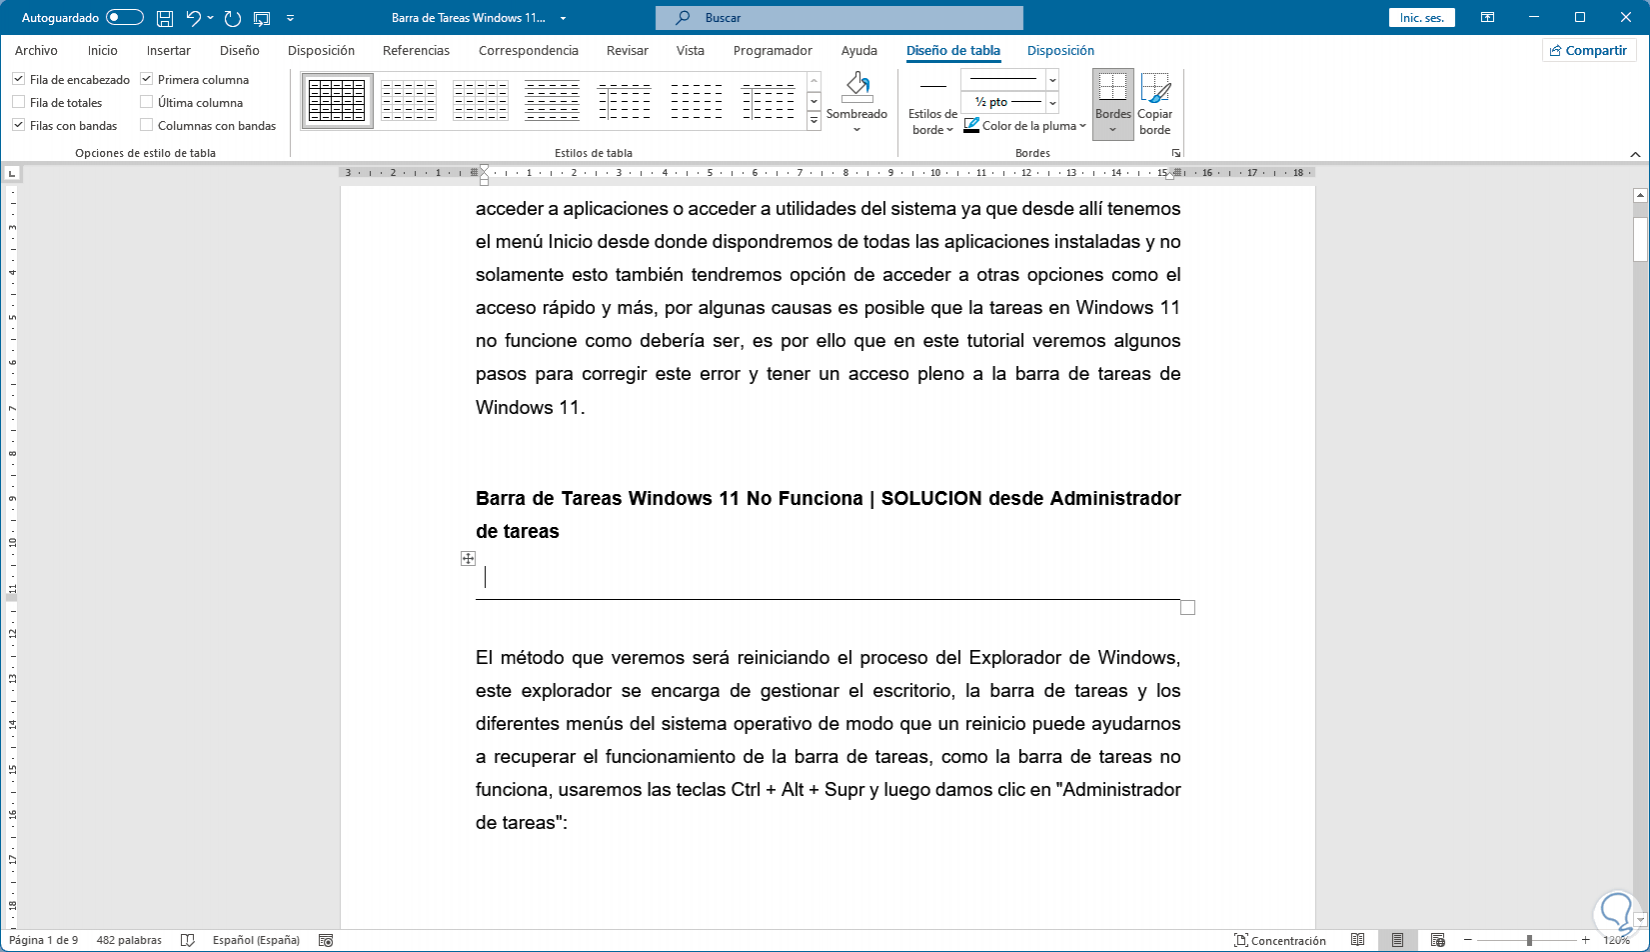1650x952 pixels.
Task: Switch to the Referencias tab
Action: click(x=416, y=50)
